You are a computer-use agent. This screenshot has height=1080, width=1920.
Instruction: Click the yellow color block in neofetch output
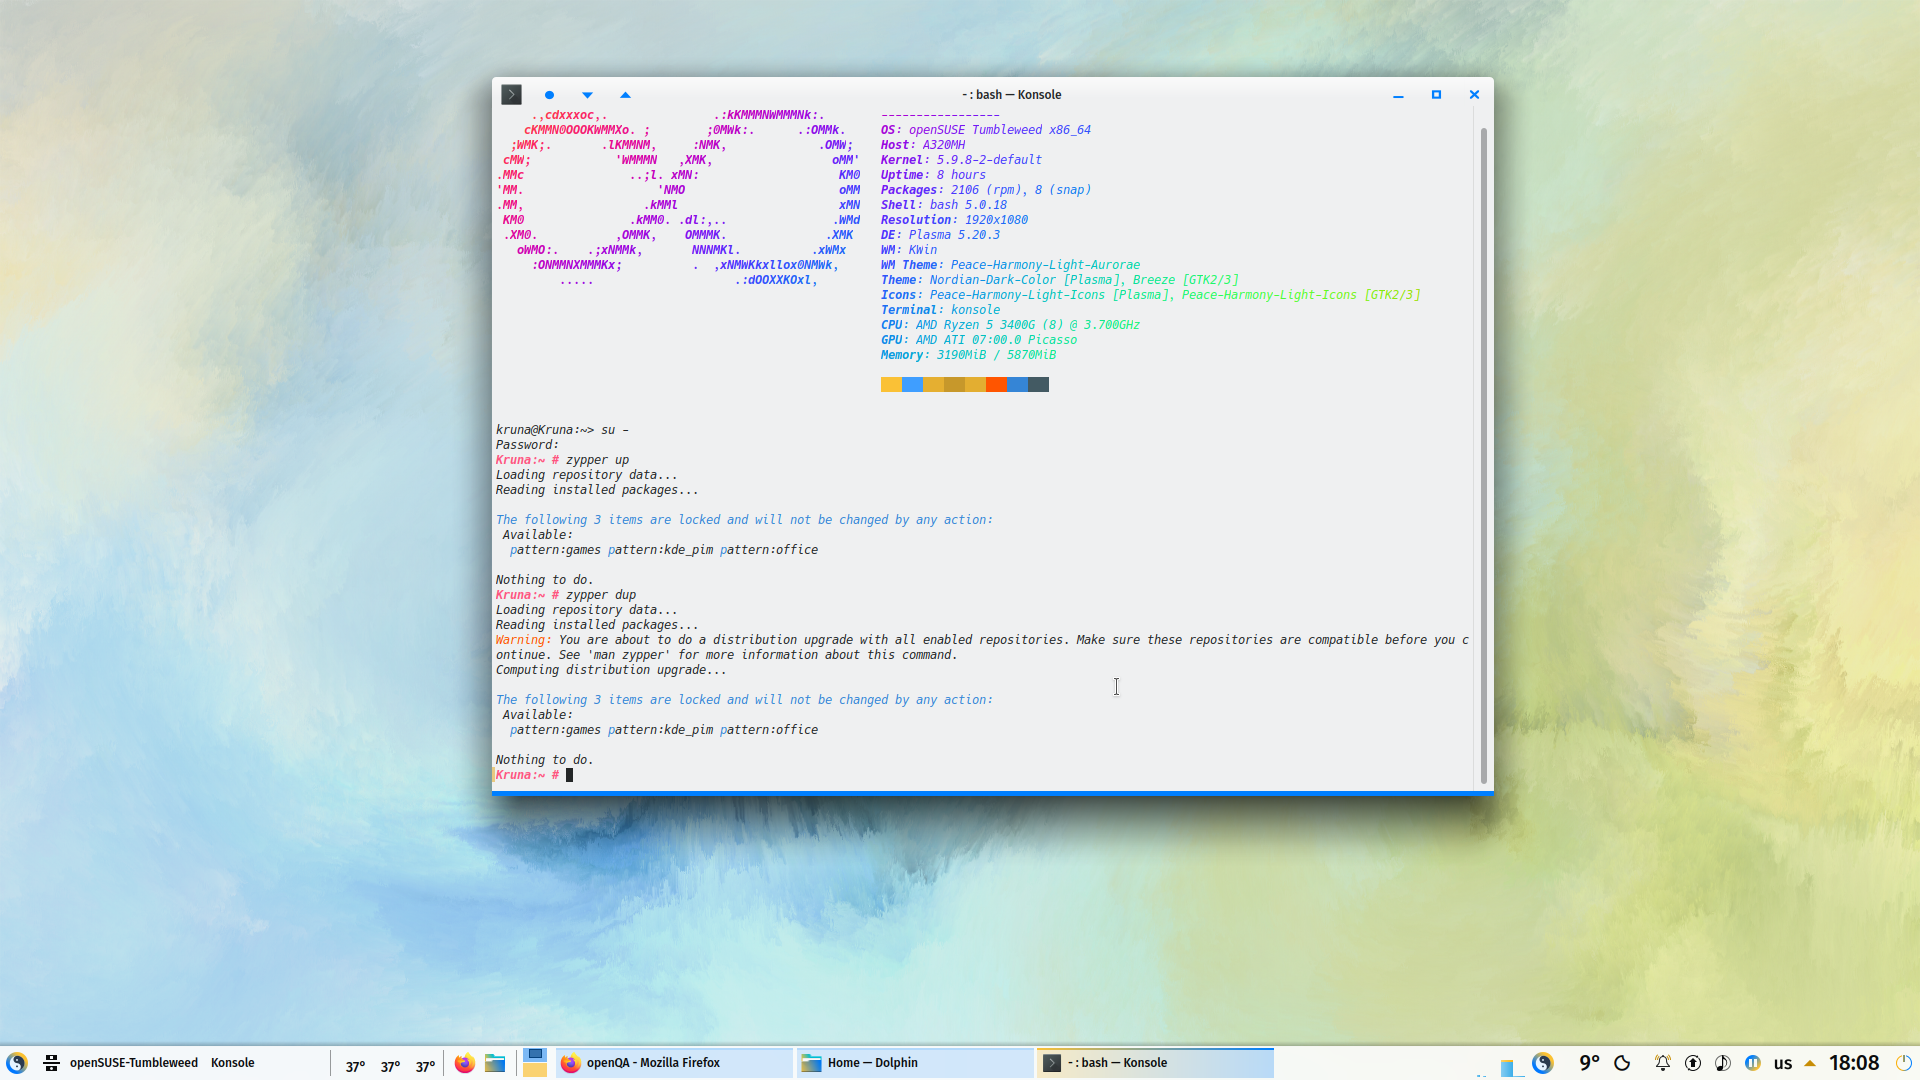pos(891,385)
